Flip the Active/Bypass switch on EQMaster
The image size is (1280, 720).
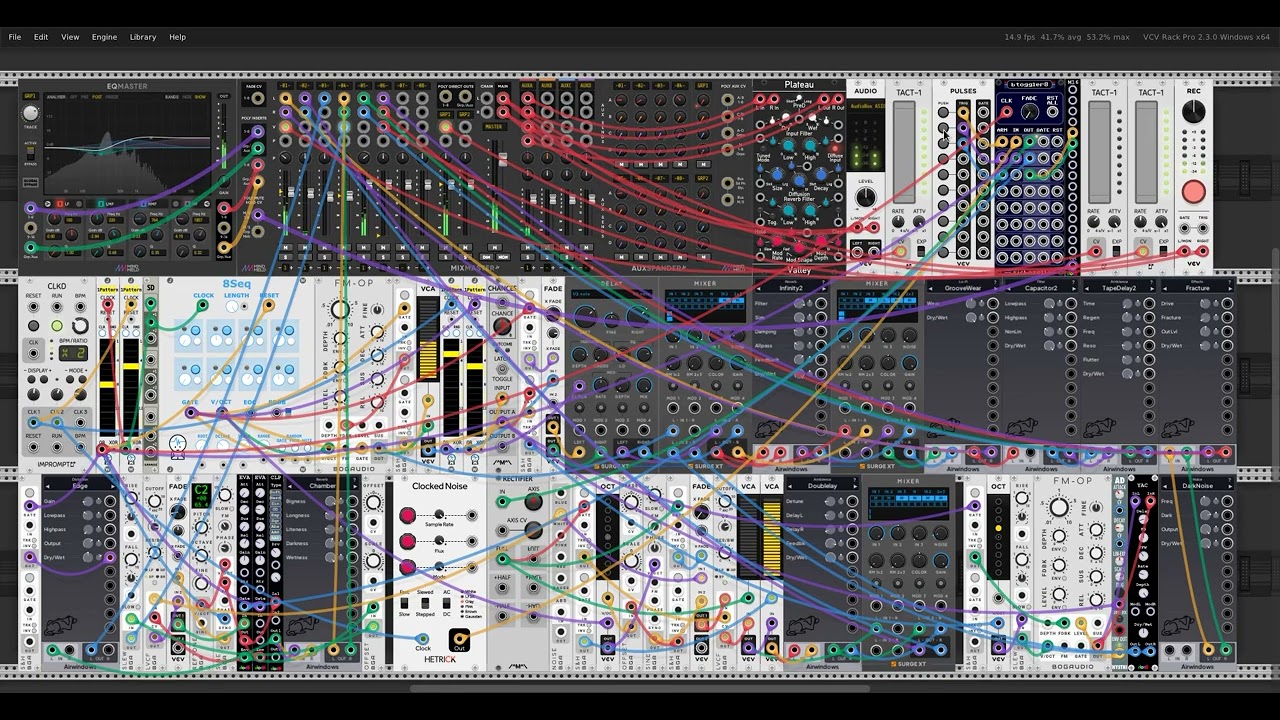(x=31, y=153)
